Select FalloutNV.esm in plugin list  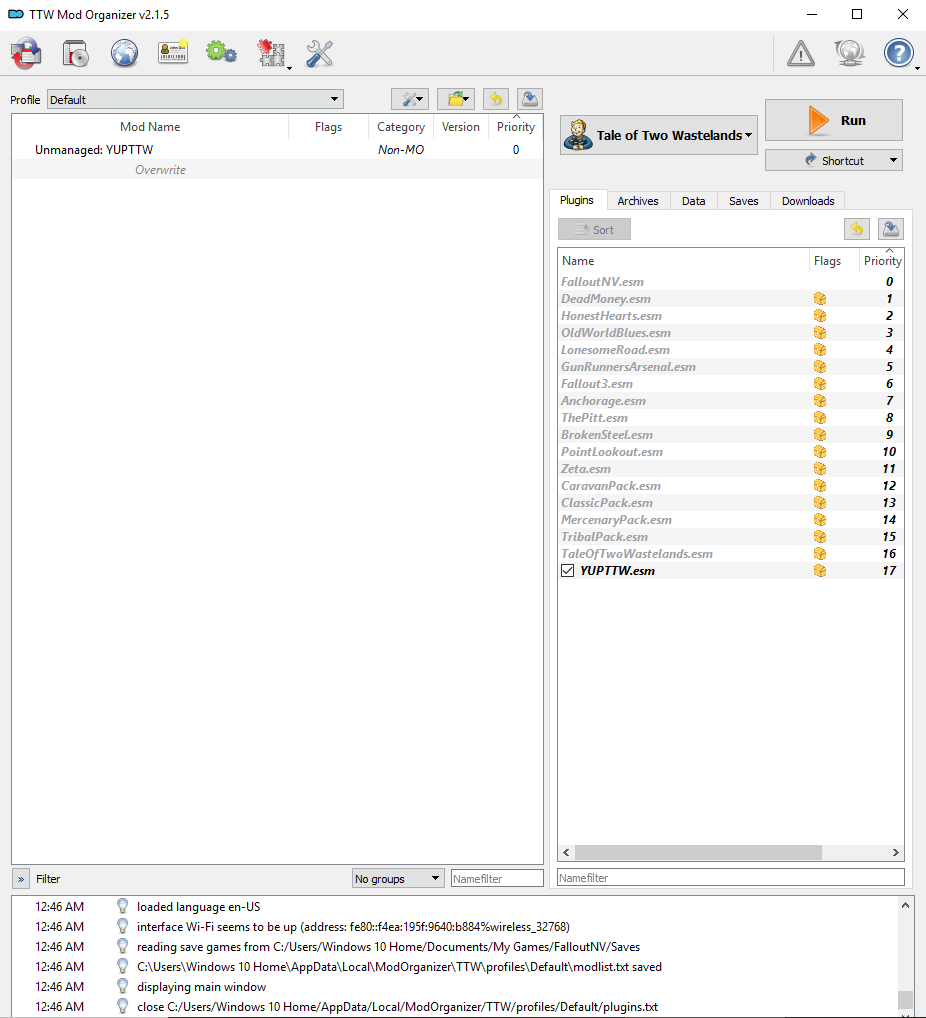click(x=731, y=282)
